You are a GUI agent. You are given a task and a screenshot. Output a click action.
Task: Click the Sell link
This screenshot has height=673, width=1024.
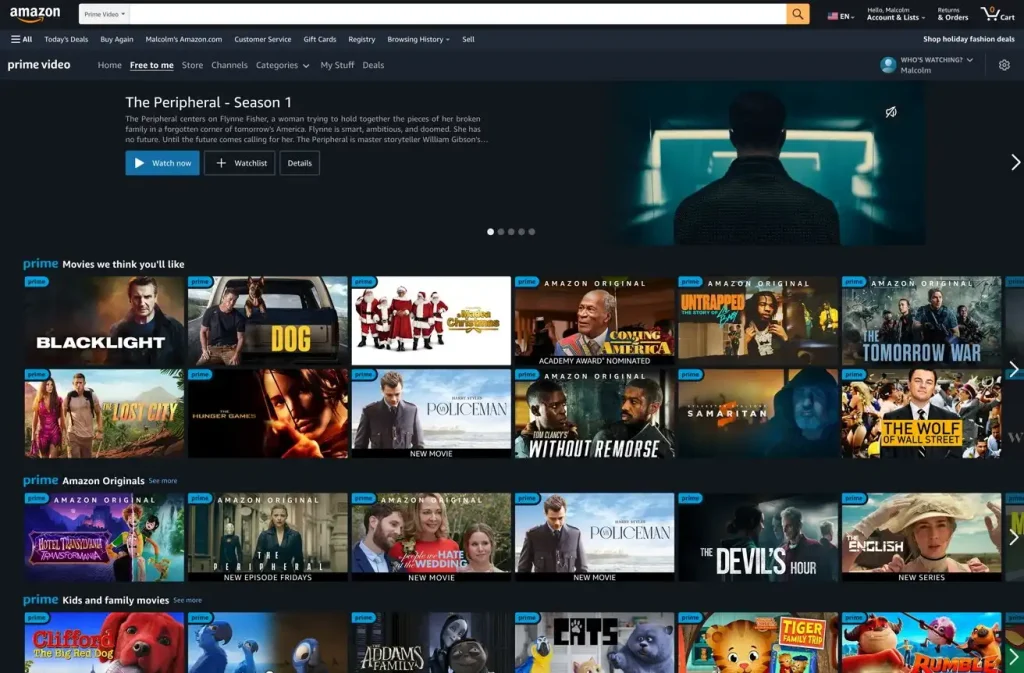(x=468, y=39)
